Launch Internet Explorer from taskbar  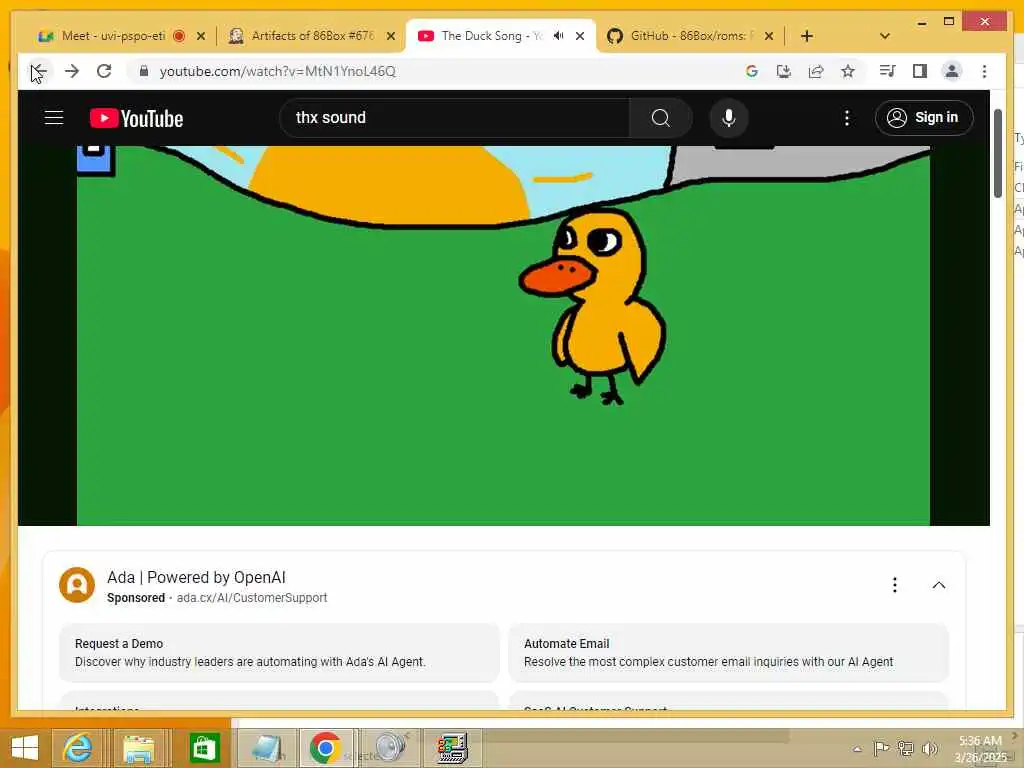77,748
